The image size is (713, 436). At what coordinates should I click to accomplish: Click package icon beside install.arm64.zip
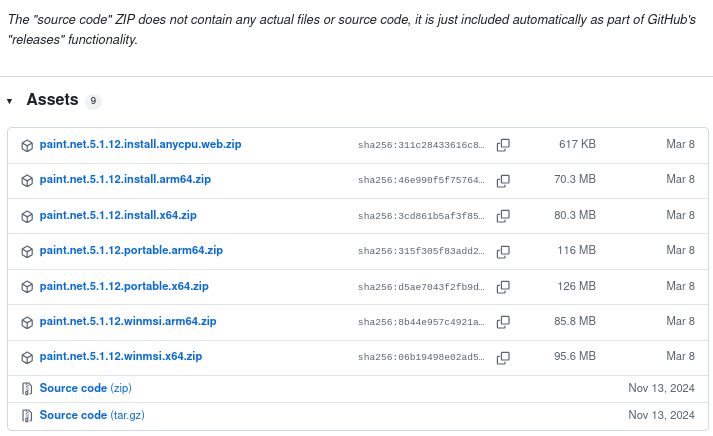click(x=27, y=180)
